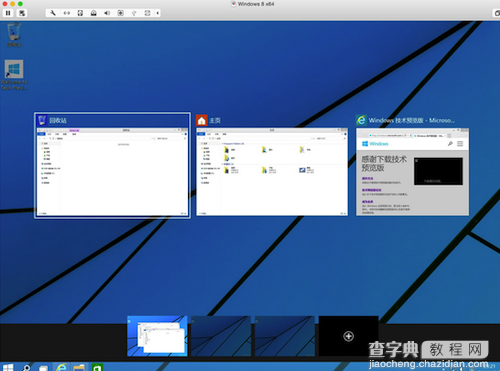
Task: Open the Welcome to Tech Preview shortcut
Action: pos(14,75)
